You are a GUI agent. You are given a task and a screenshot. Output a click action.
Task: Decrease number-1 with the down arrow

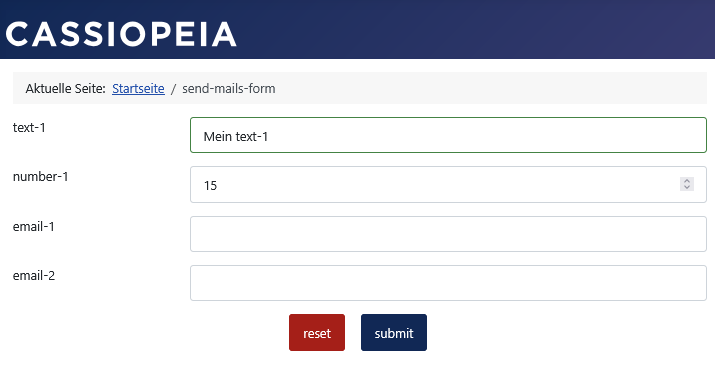click(x=687, y=187)
